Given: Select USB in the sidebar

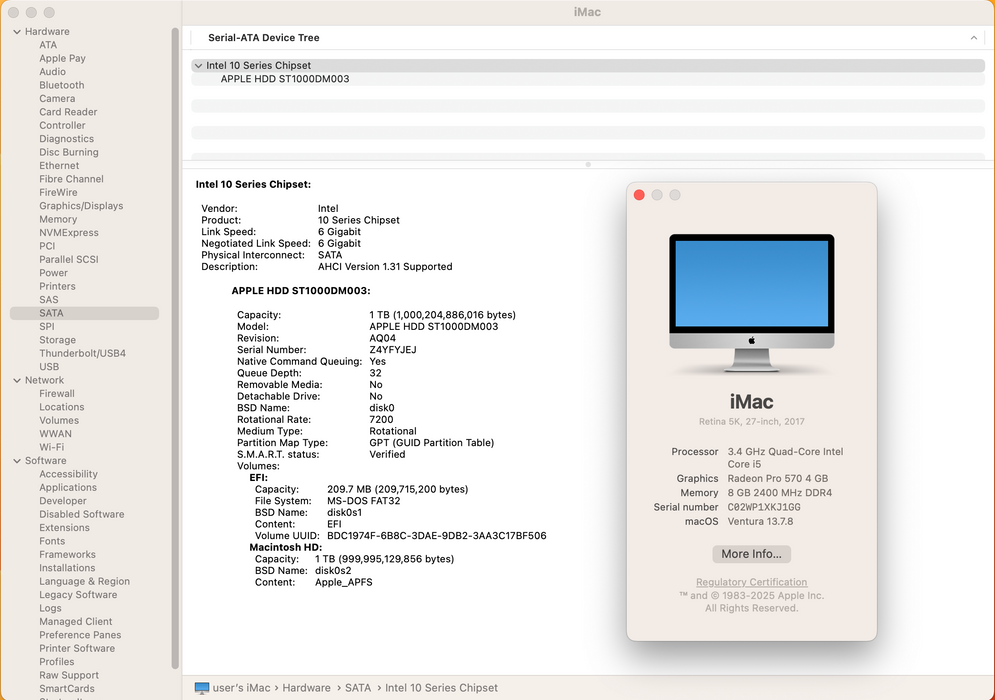Looking at the screenshot, I should (x=49, y=367).
